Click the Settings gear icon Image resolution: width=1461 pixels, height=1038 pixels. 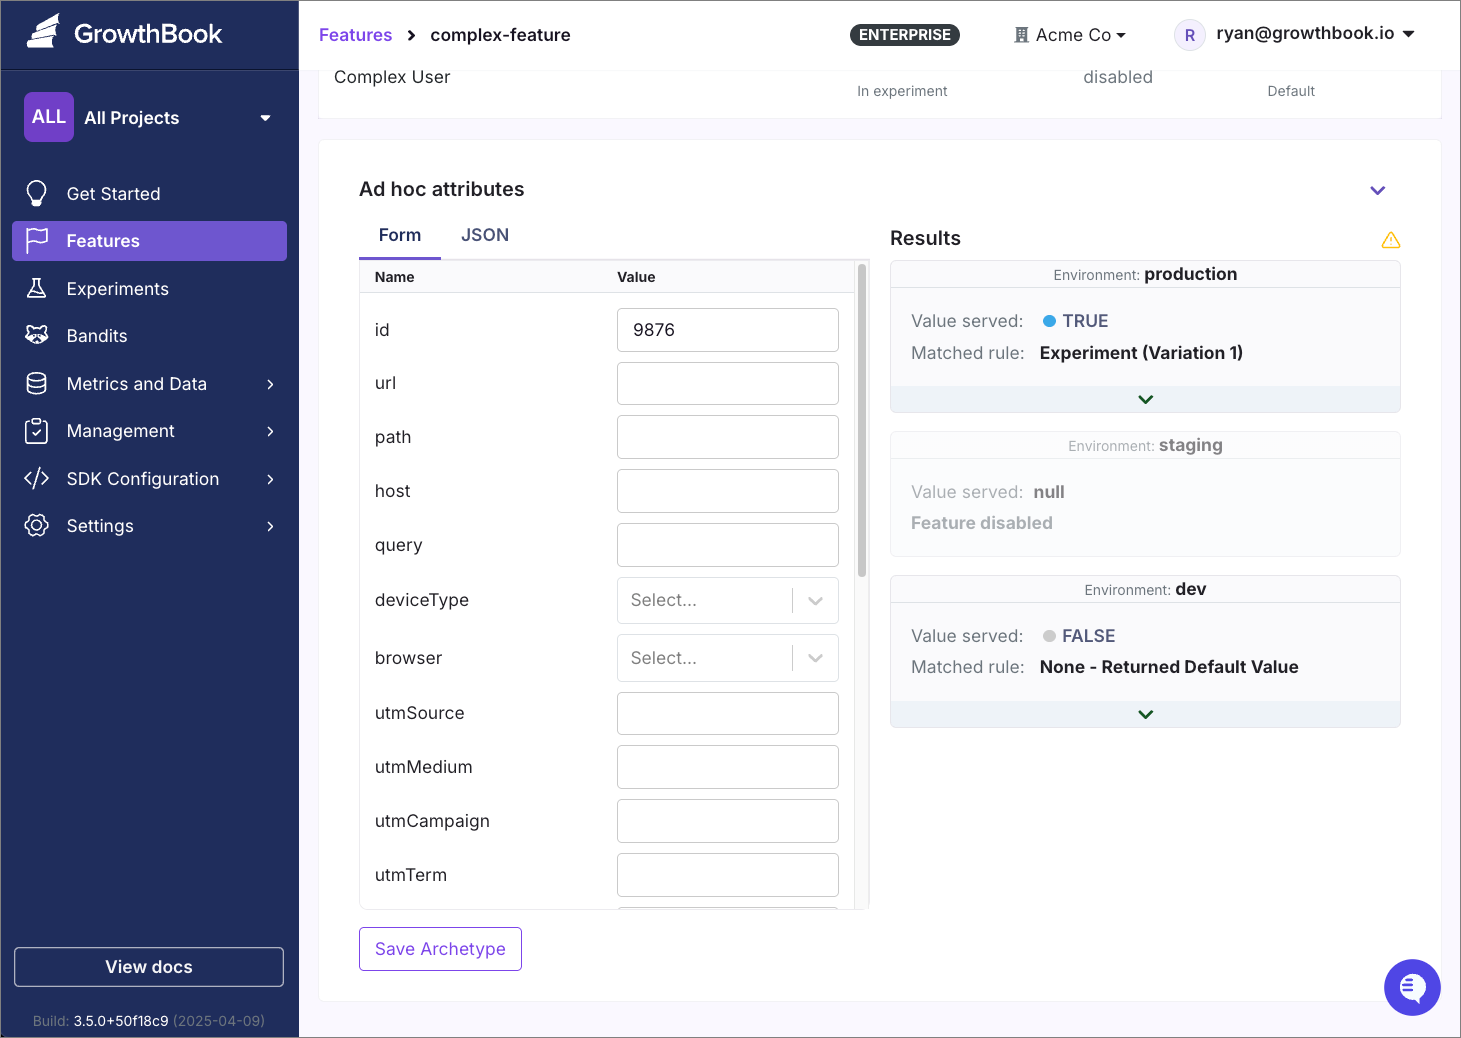(37, 525)
